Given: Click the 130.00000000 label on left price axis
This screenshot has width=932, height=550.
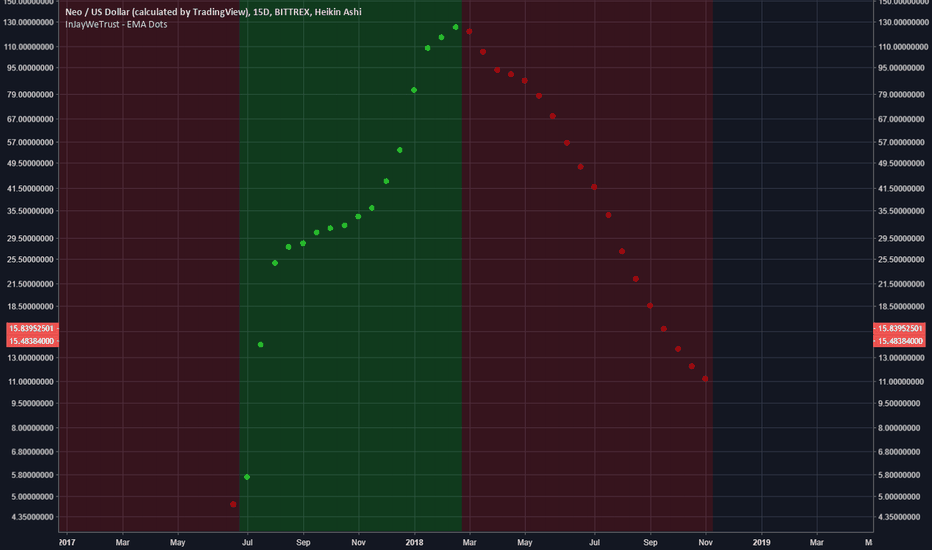Looking at the screenshot, I should (29, 22).
